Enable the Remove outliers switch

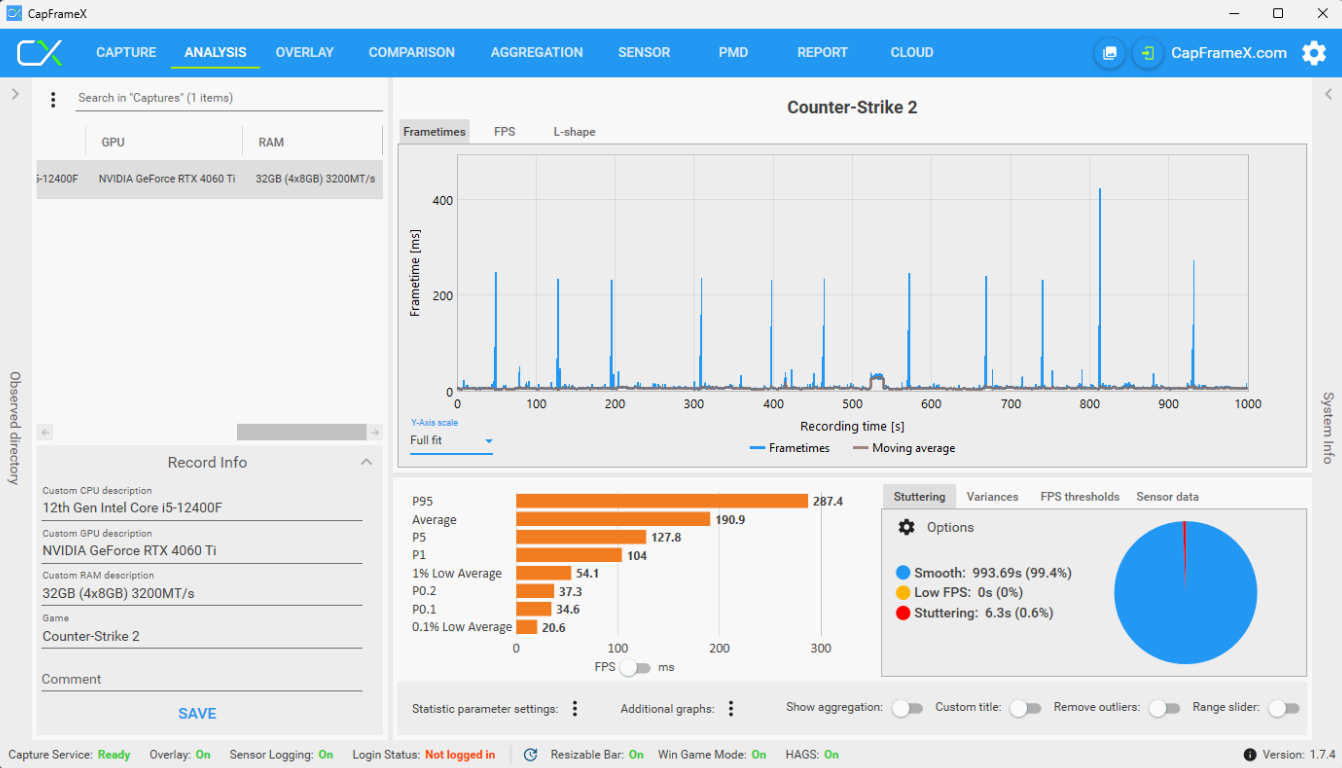pos(1163,708)
